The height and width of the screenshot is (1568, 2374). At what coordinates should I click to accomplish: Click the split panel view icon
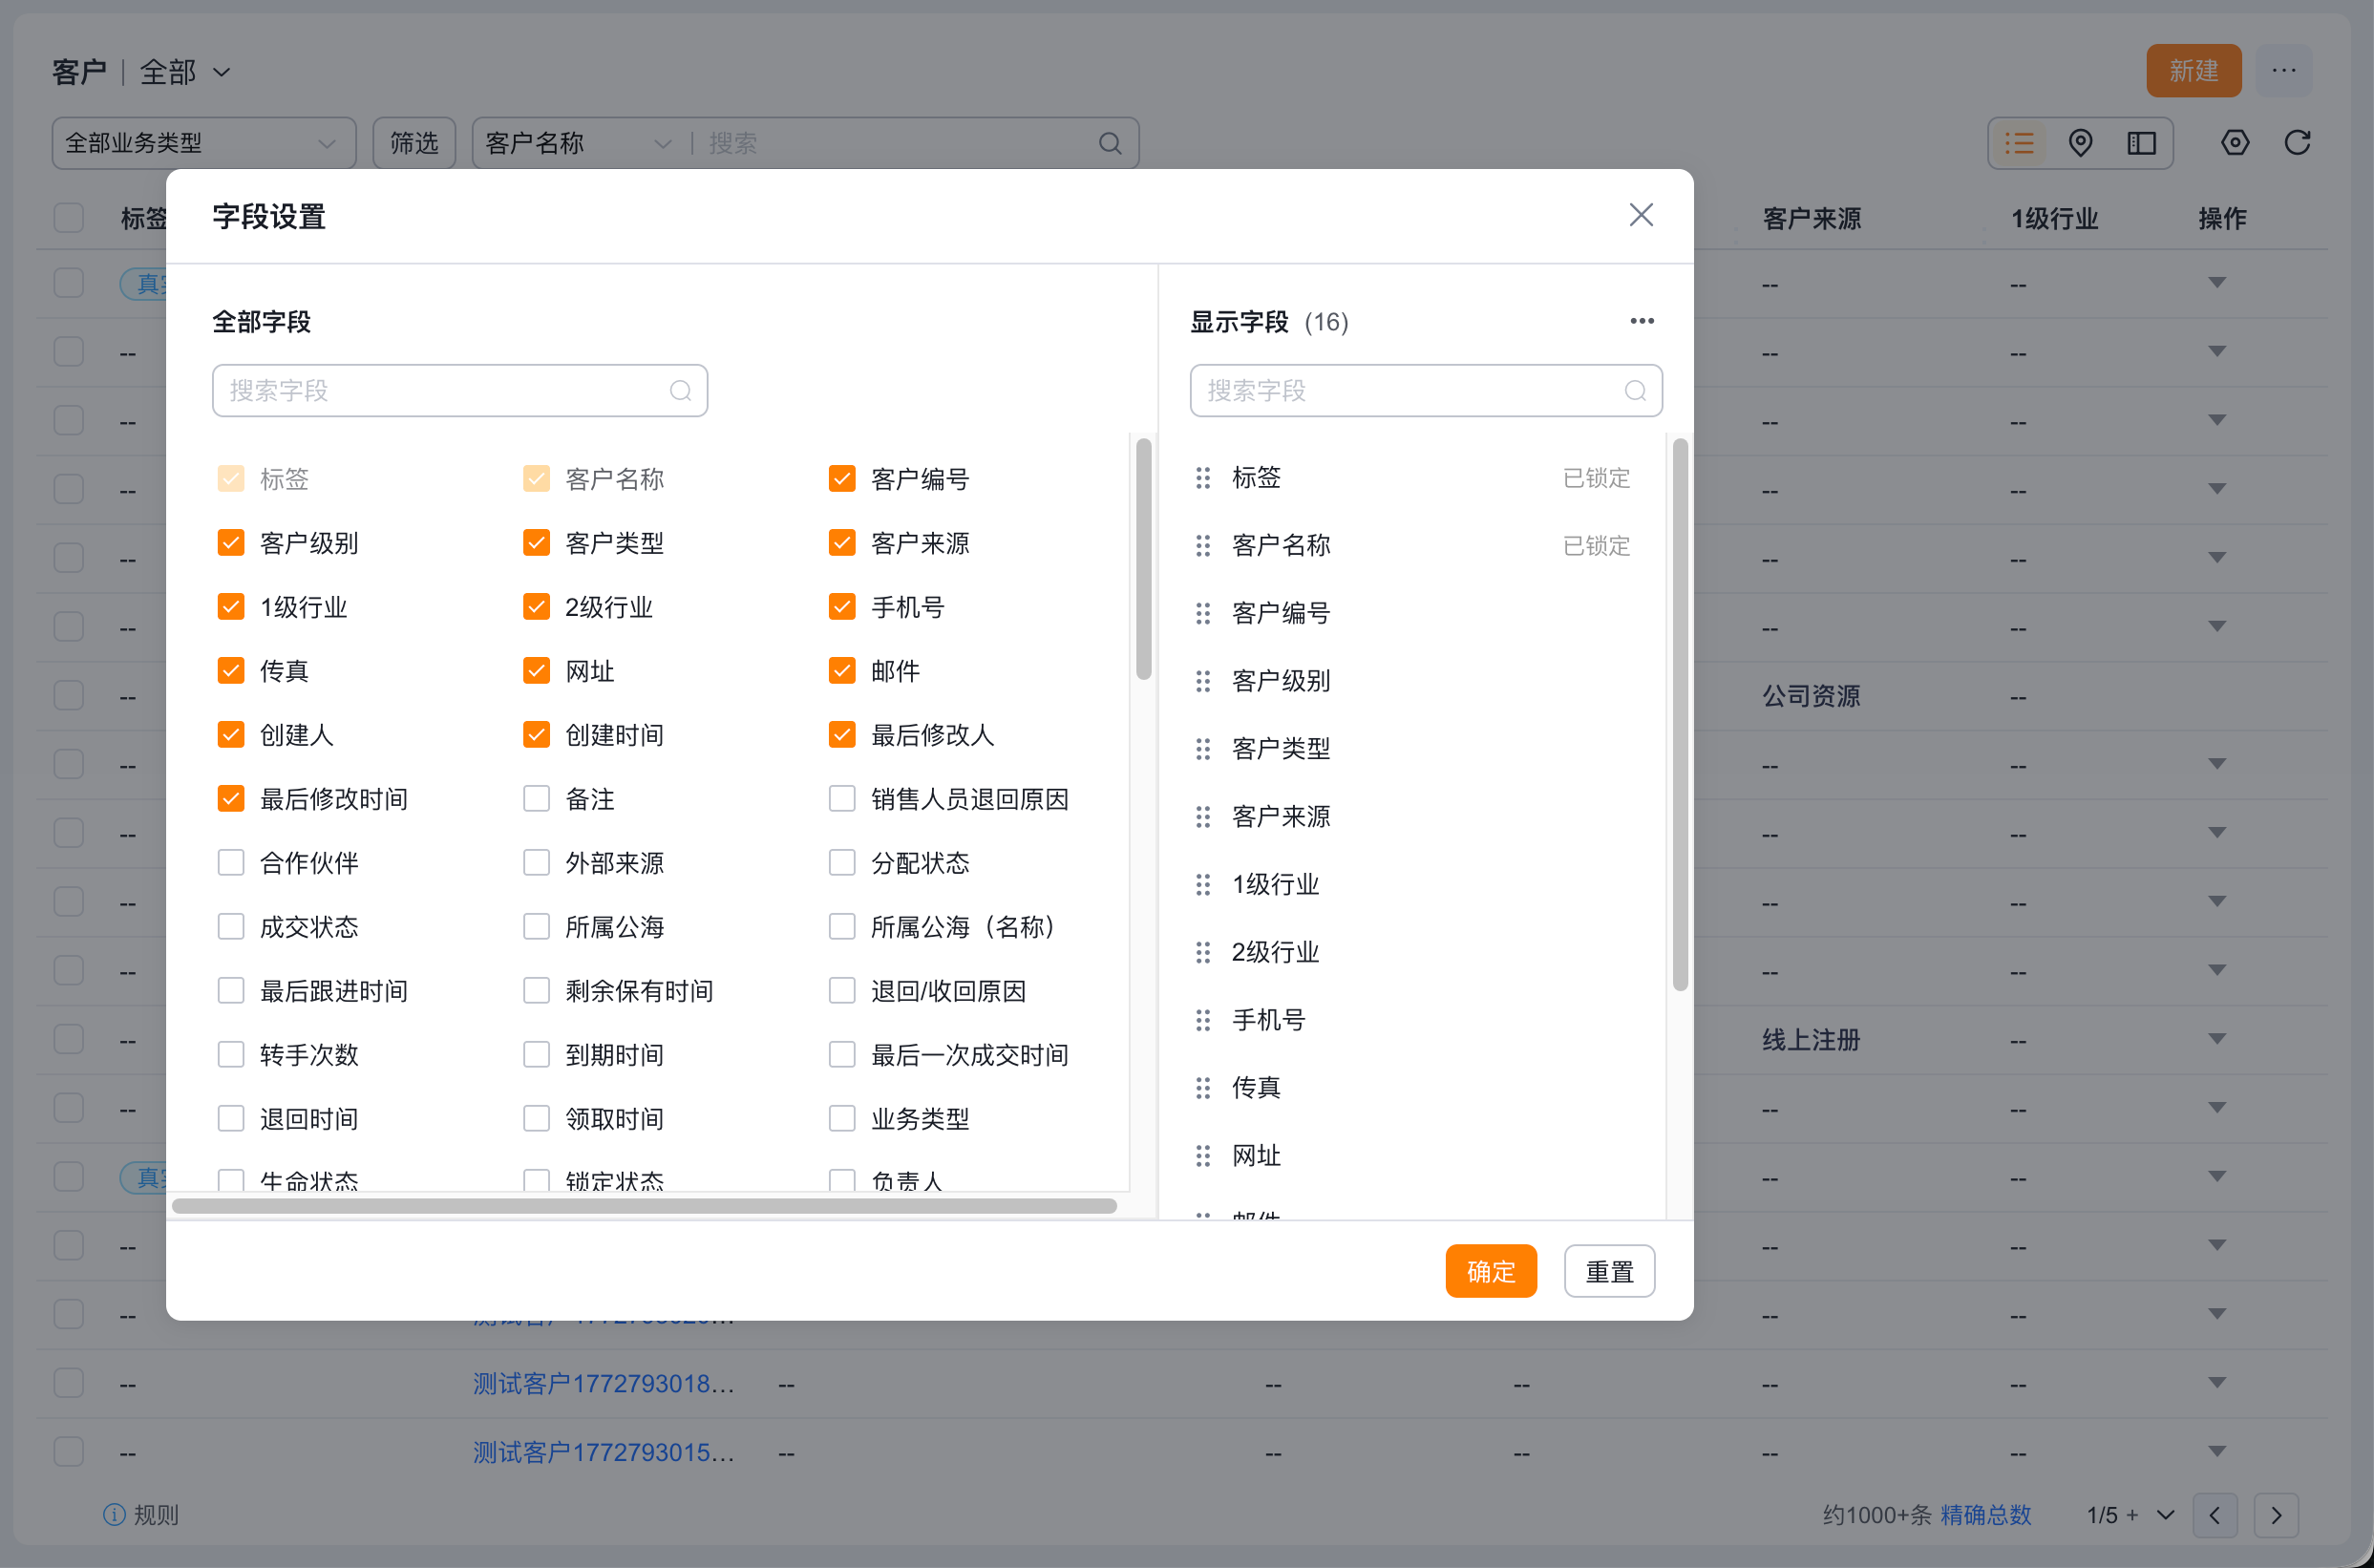2141,143
